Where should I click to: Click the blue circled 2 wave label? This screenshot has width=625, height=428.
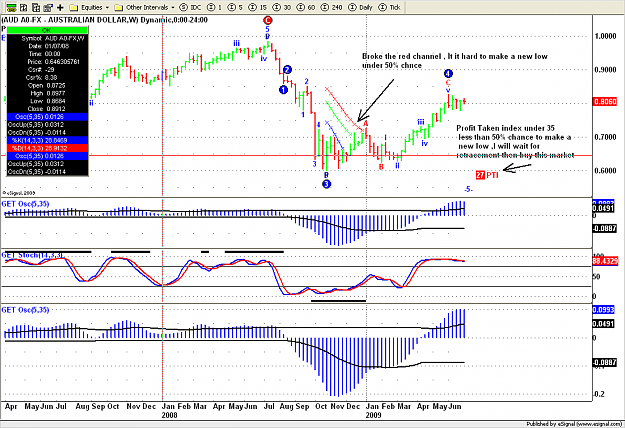coord(287,70)
